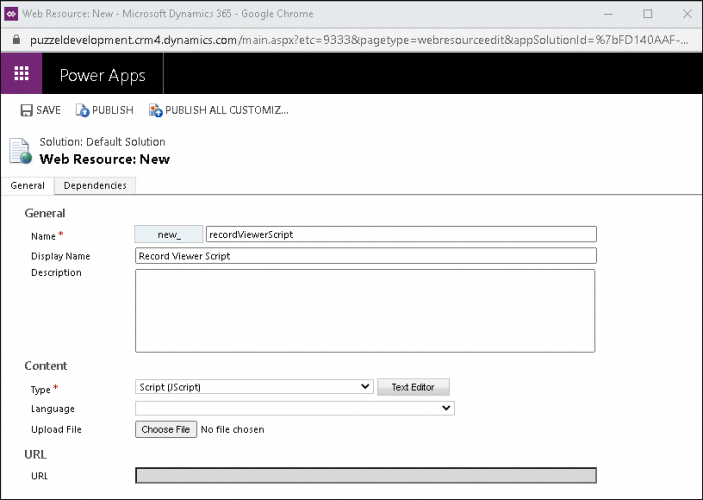Image resolution: width=703 pixels, height=500 pixels.
Task: Click the Display Name input field
Action: (365, 256)
